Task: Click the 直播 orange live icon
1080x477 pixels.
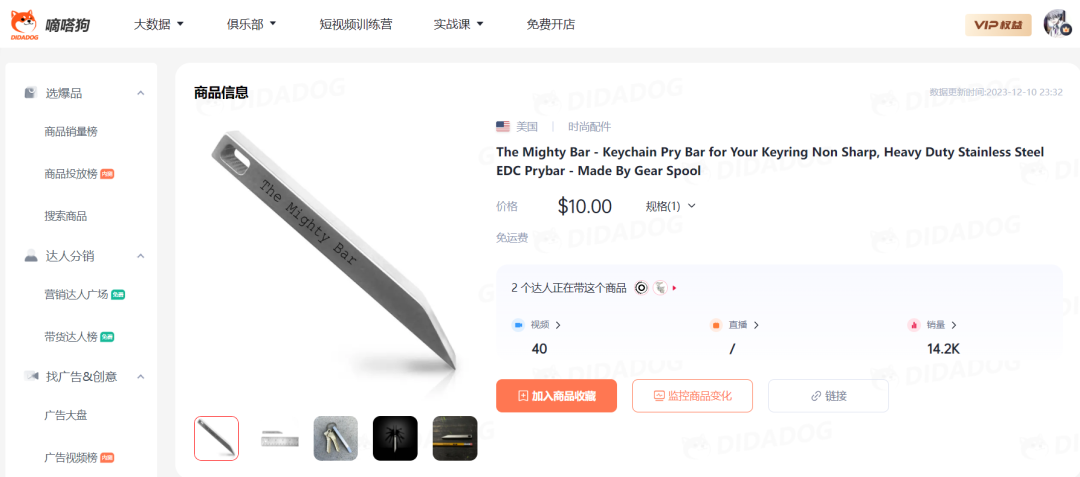Action: pos(716,325)
